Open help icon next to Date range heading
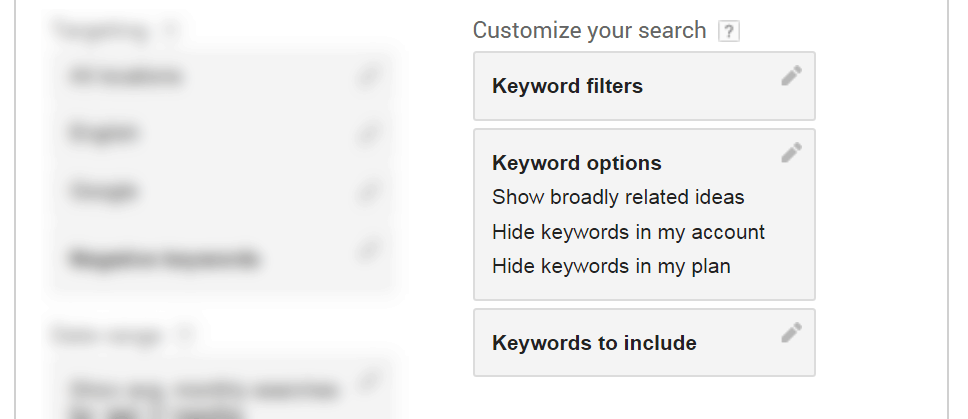This screenshot has height=419, width=968. [185, 335]
